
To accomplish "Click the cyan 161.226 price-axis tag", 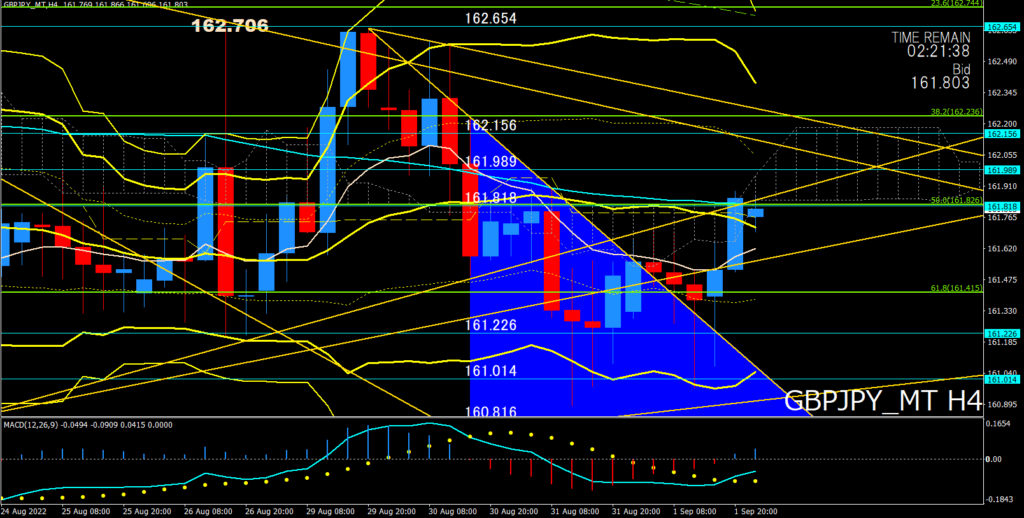I will [1000, 333].
